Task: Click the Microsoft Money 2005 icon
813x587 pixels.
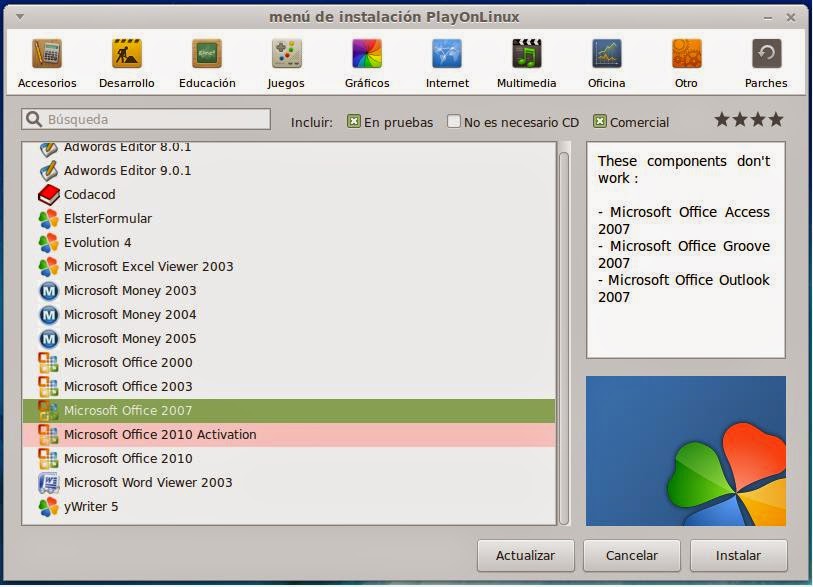Action: 48,339
